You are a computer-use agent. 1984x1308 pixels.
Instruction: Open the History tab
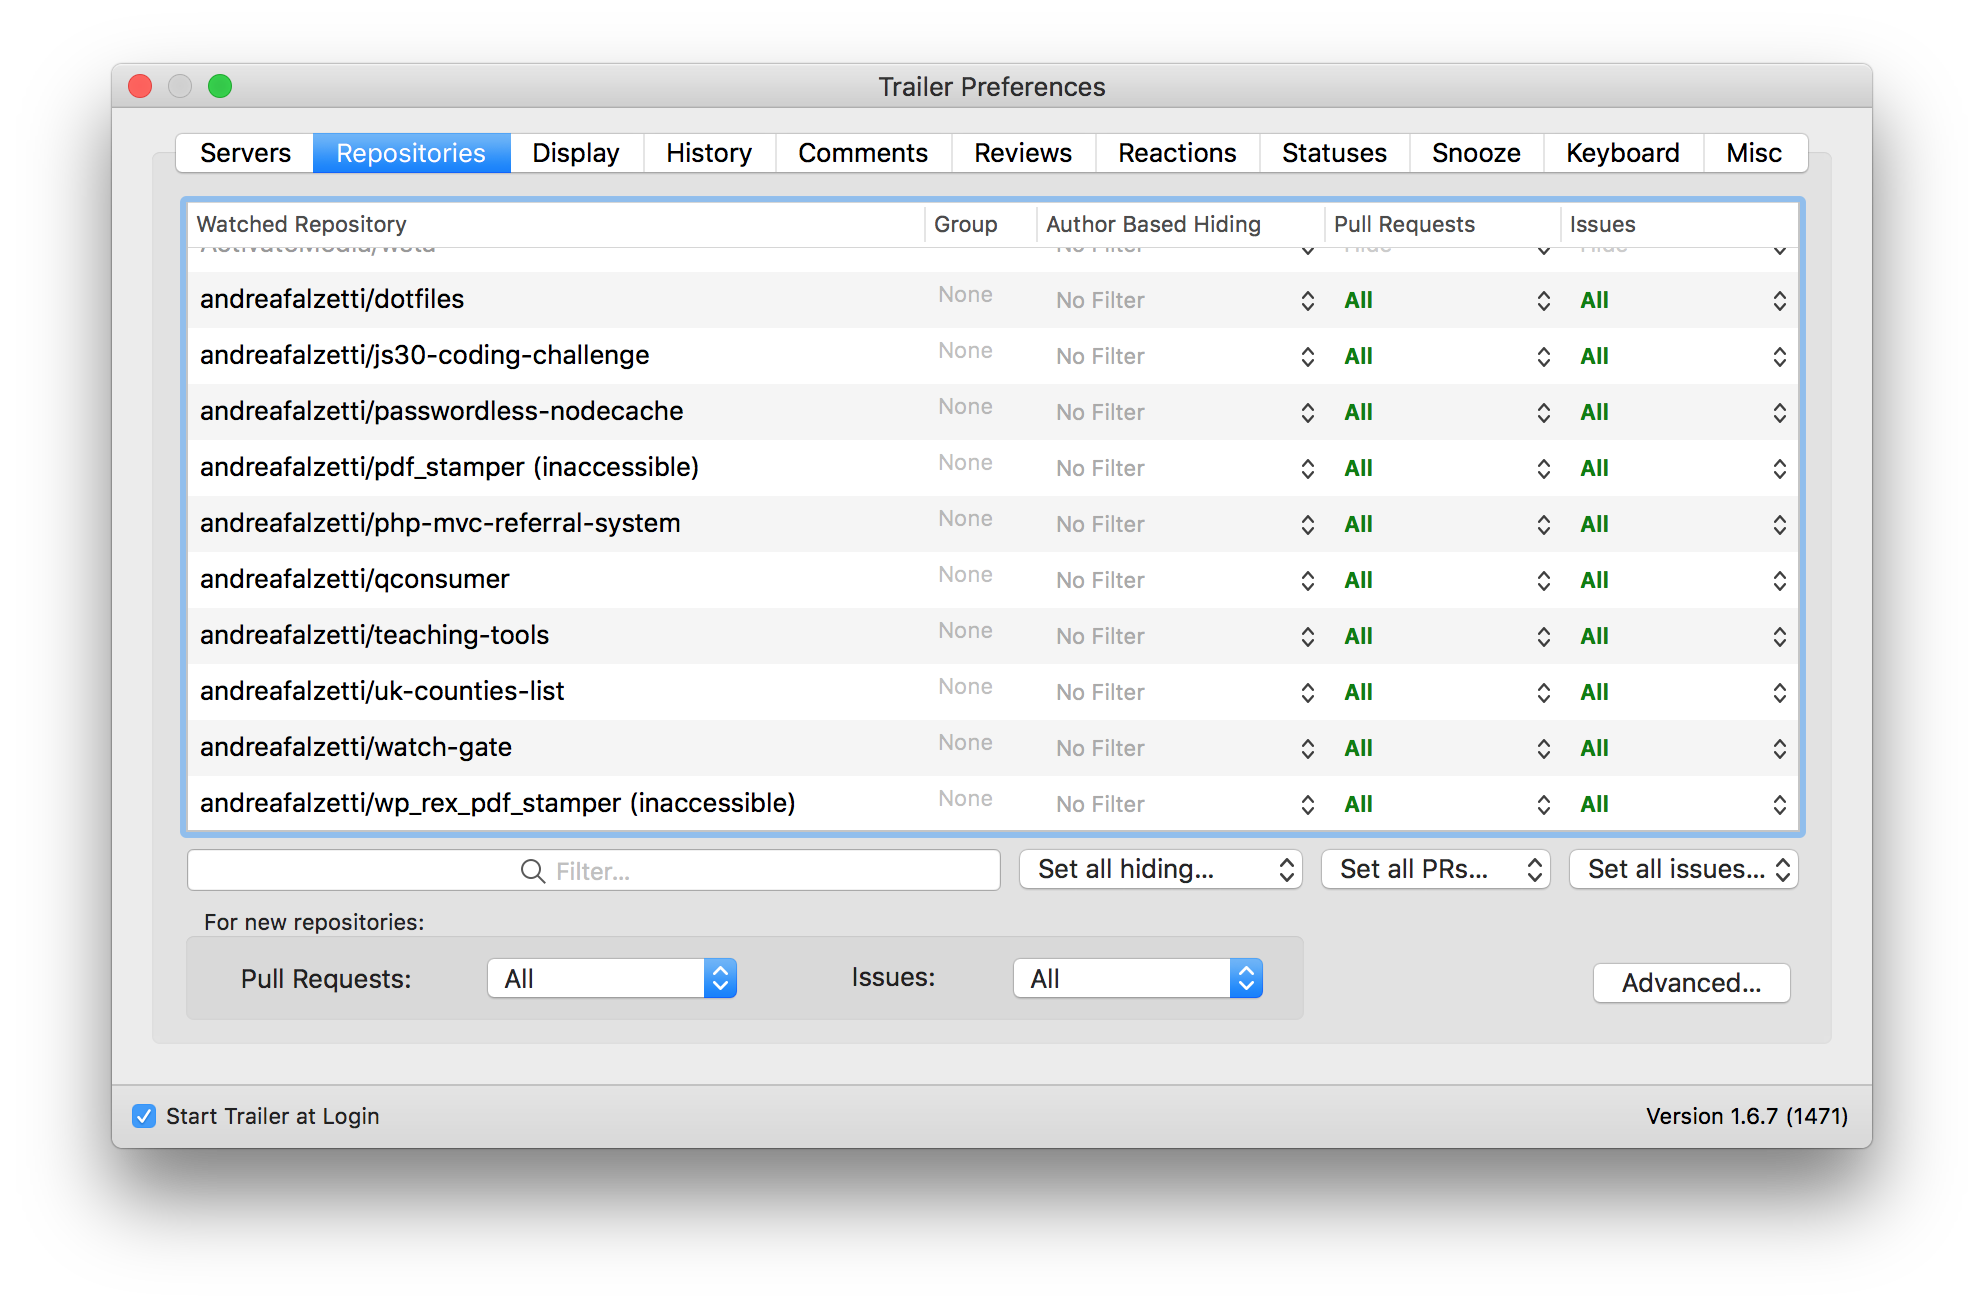click(x=709, y=153)
